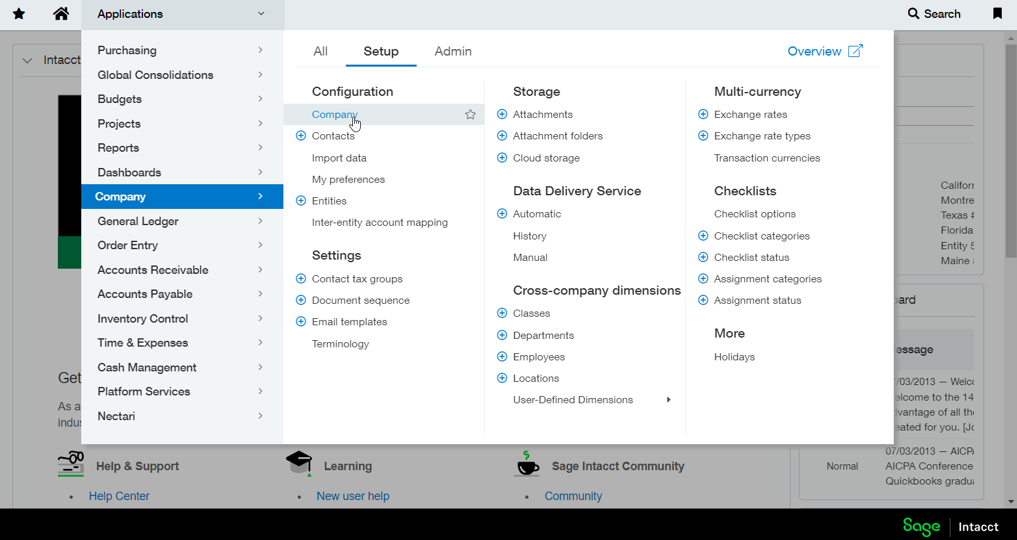Open Company configuration link

[x=335, y=115]
